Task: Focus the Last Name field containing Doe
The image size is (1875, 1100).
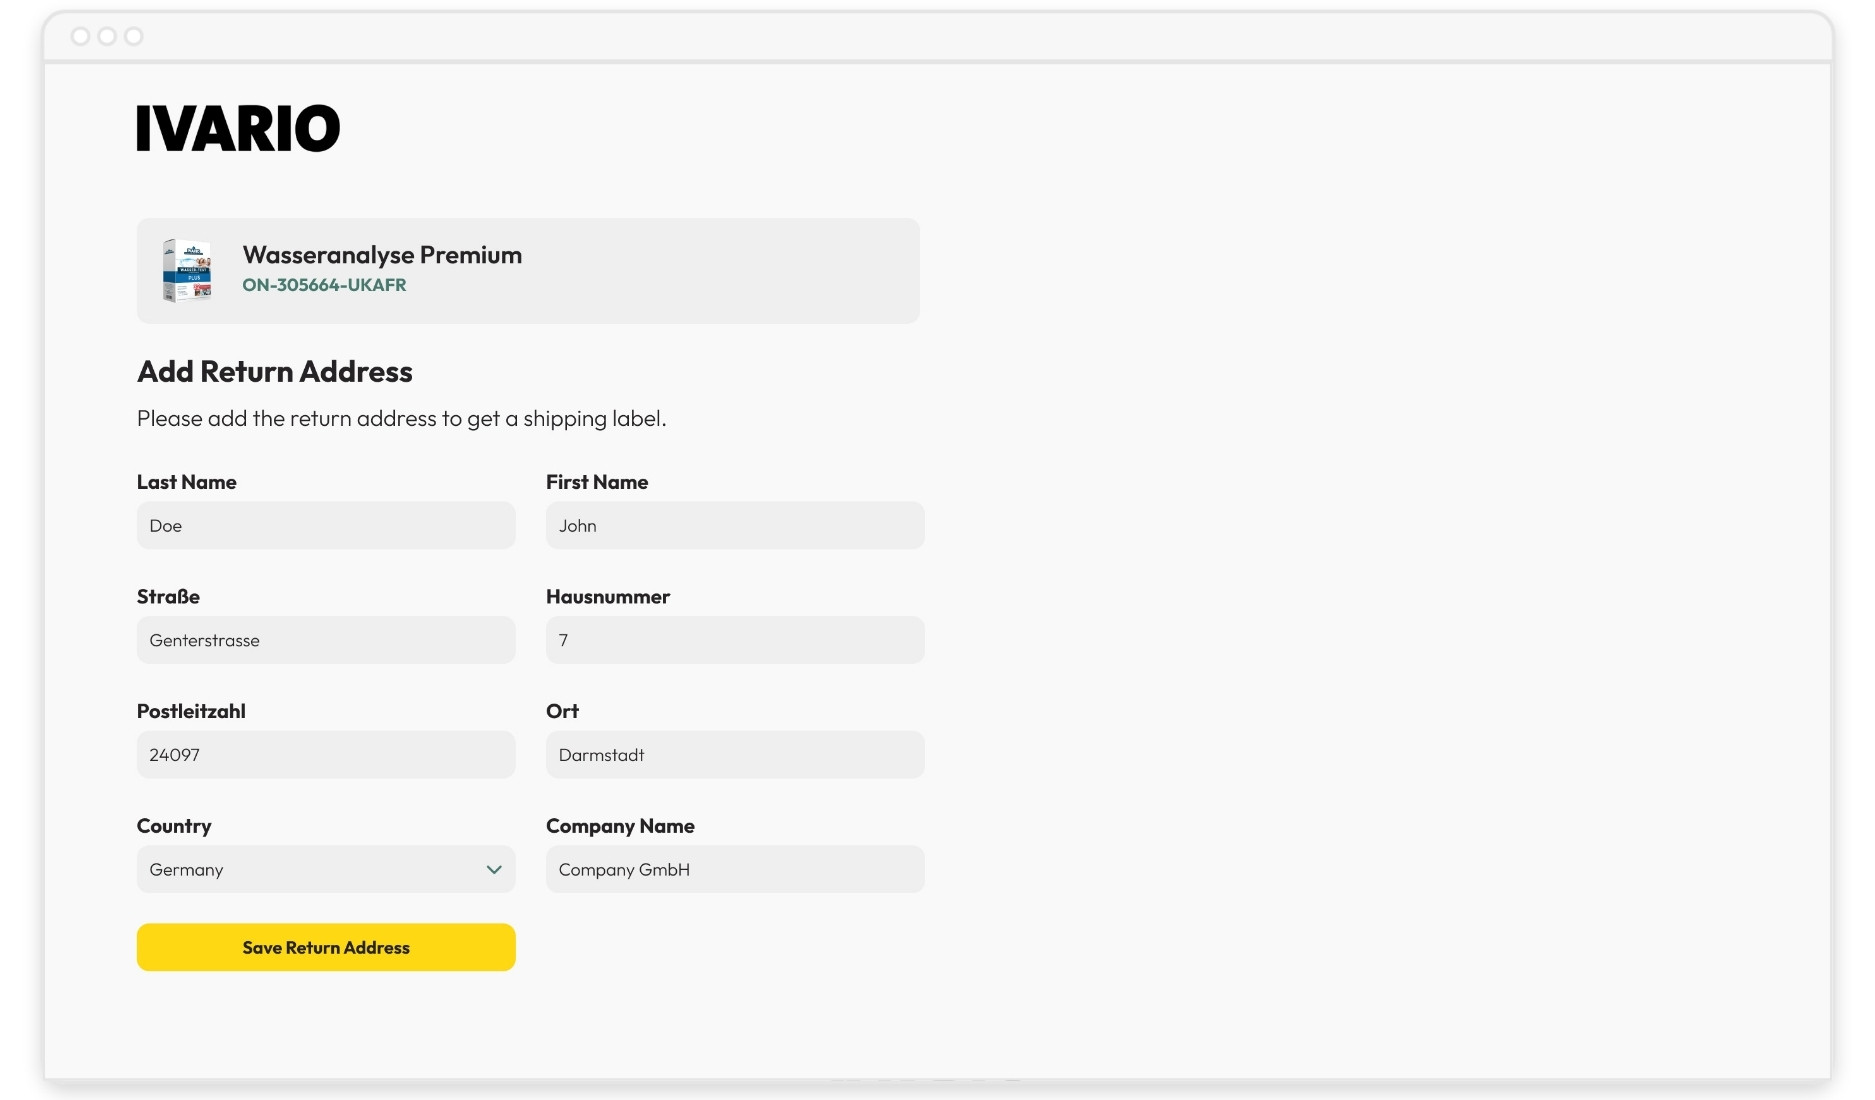Action: point(326,525)
